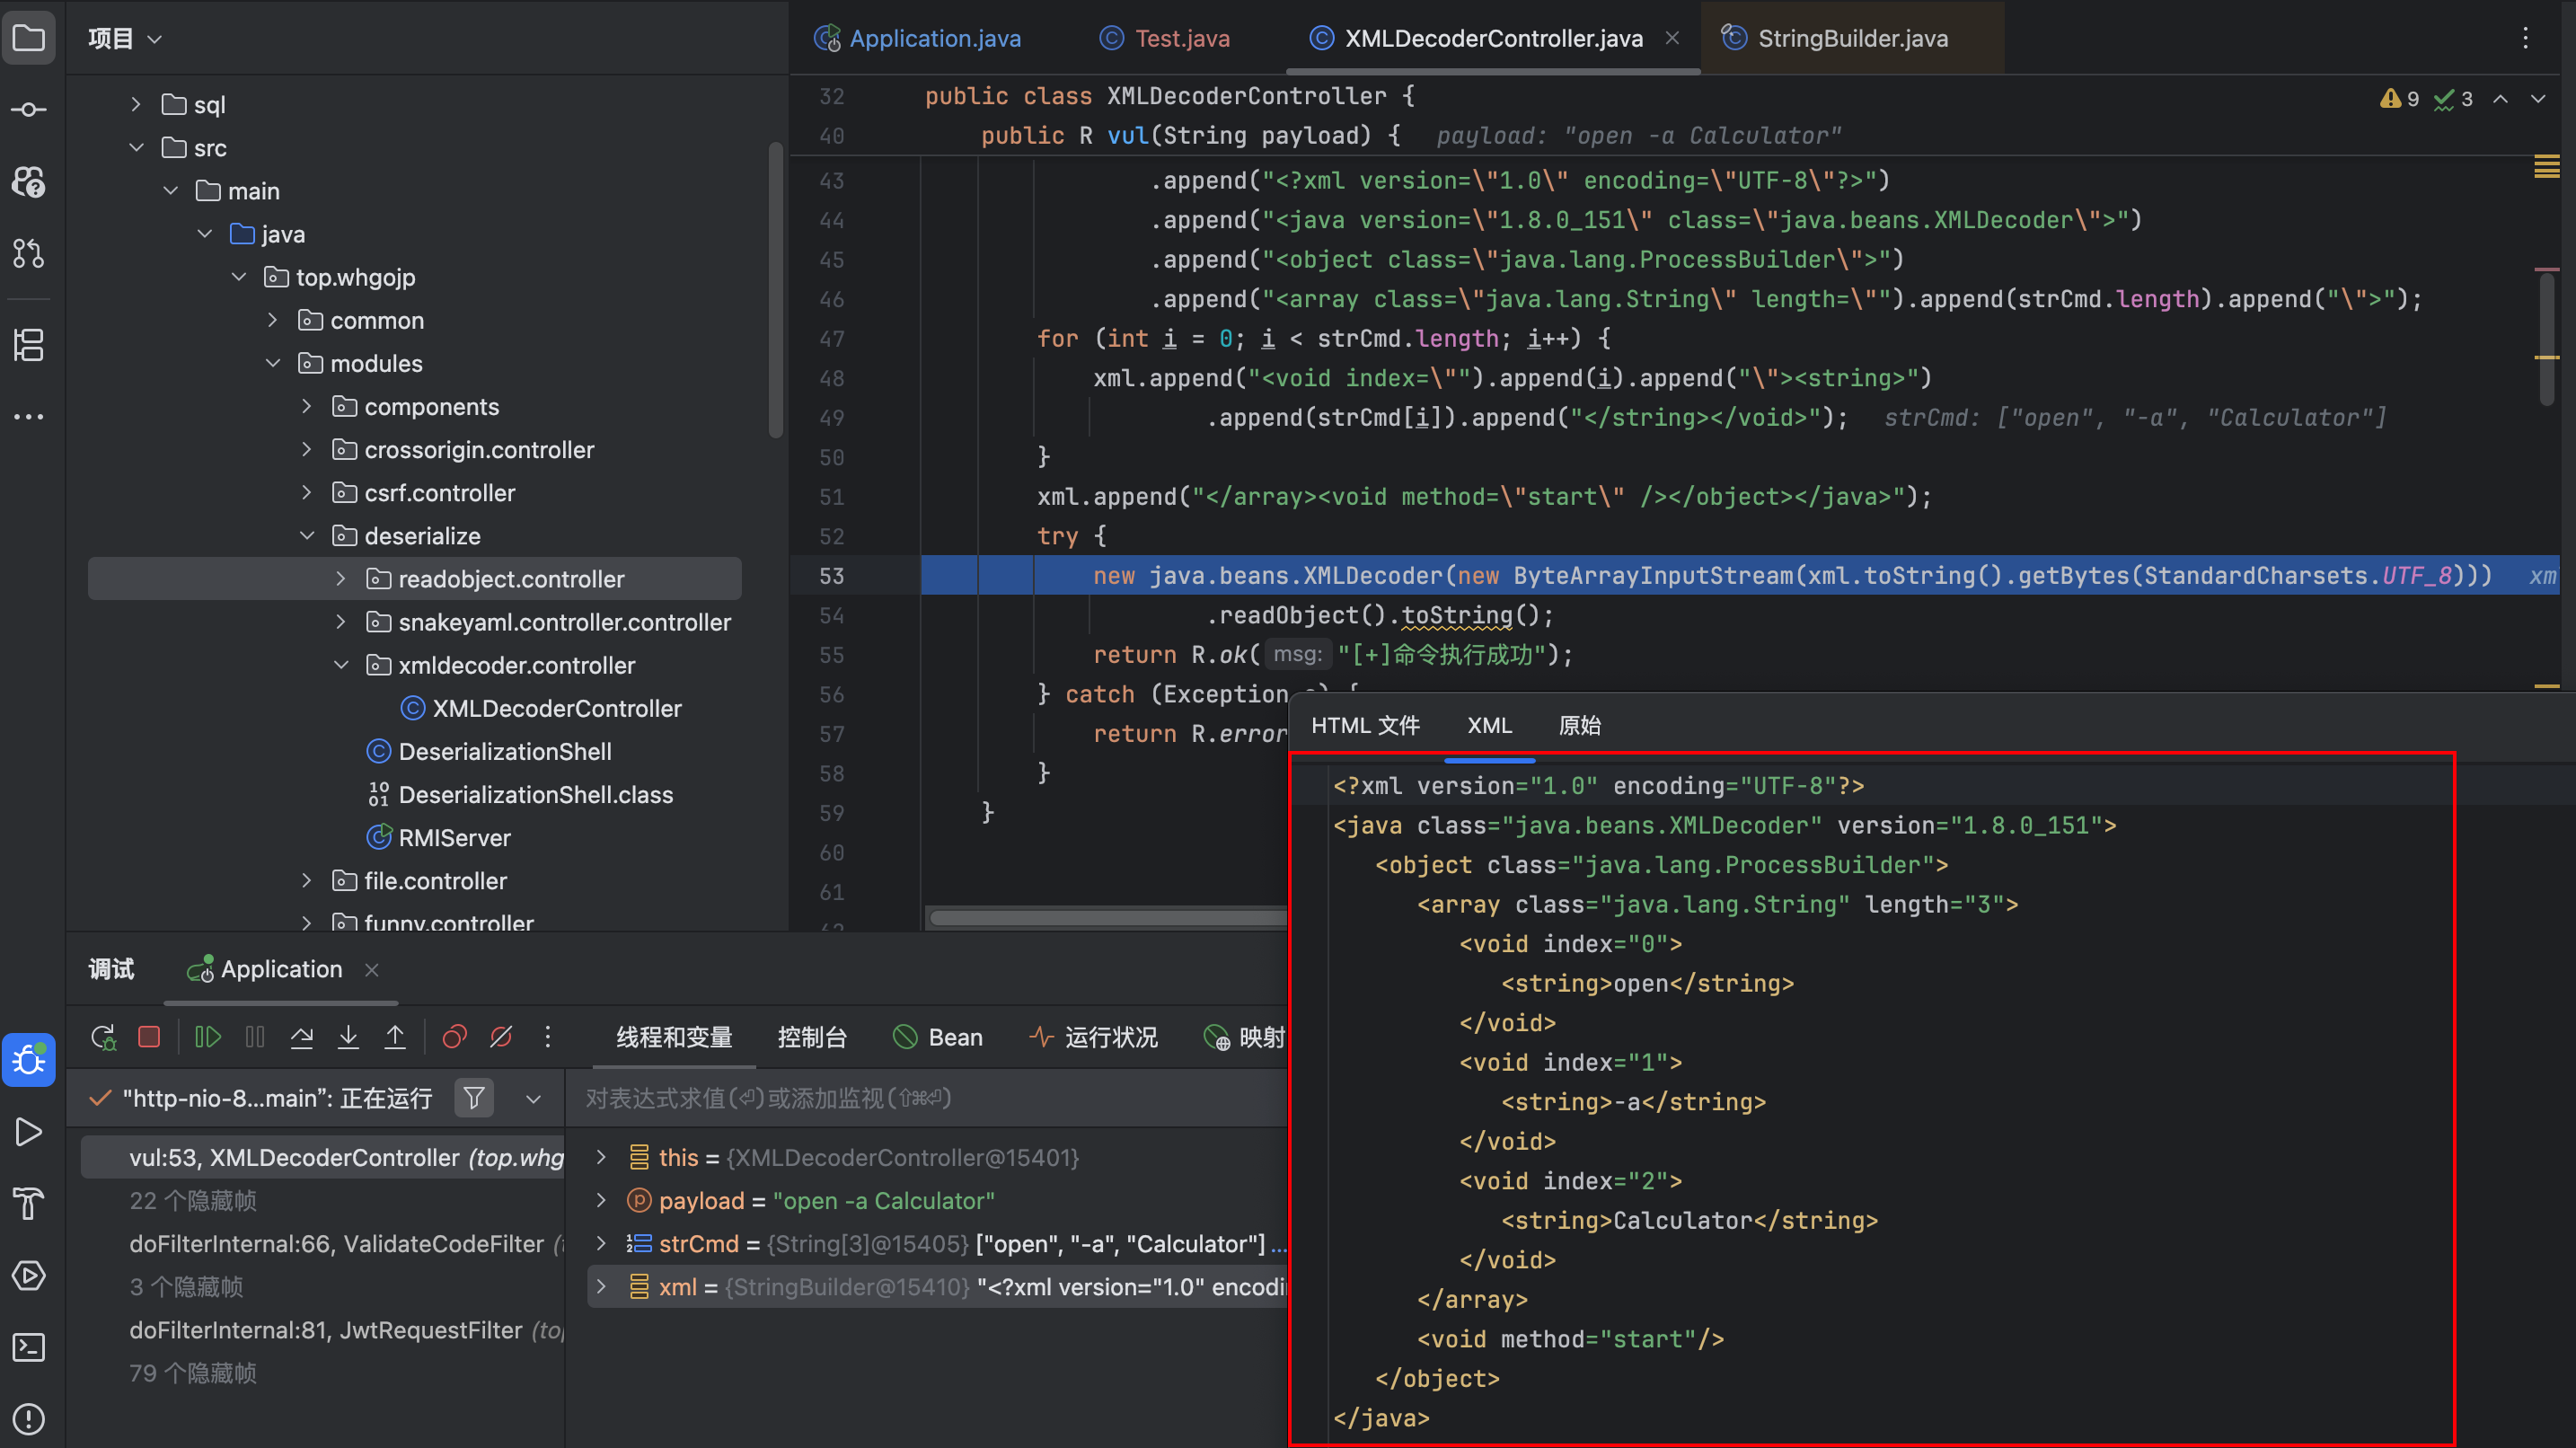
Task: Switch to Application.java tab
Action: [917, 38]
